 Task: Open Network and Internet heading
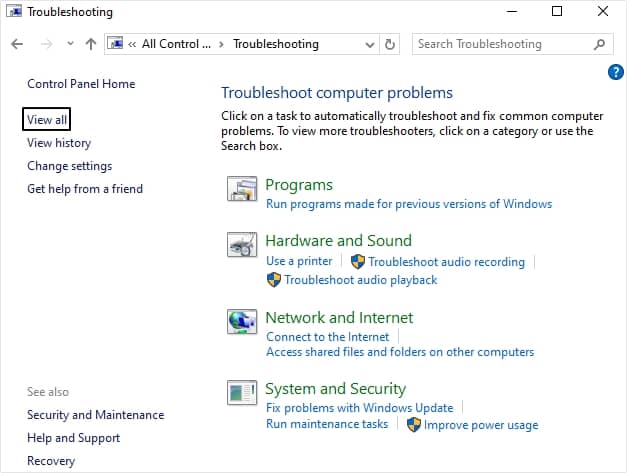(339, 317)
